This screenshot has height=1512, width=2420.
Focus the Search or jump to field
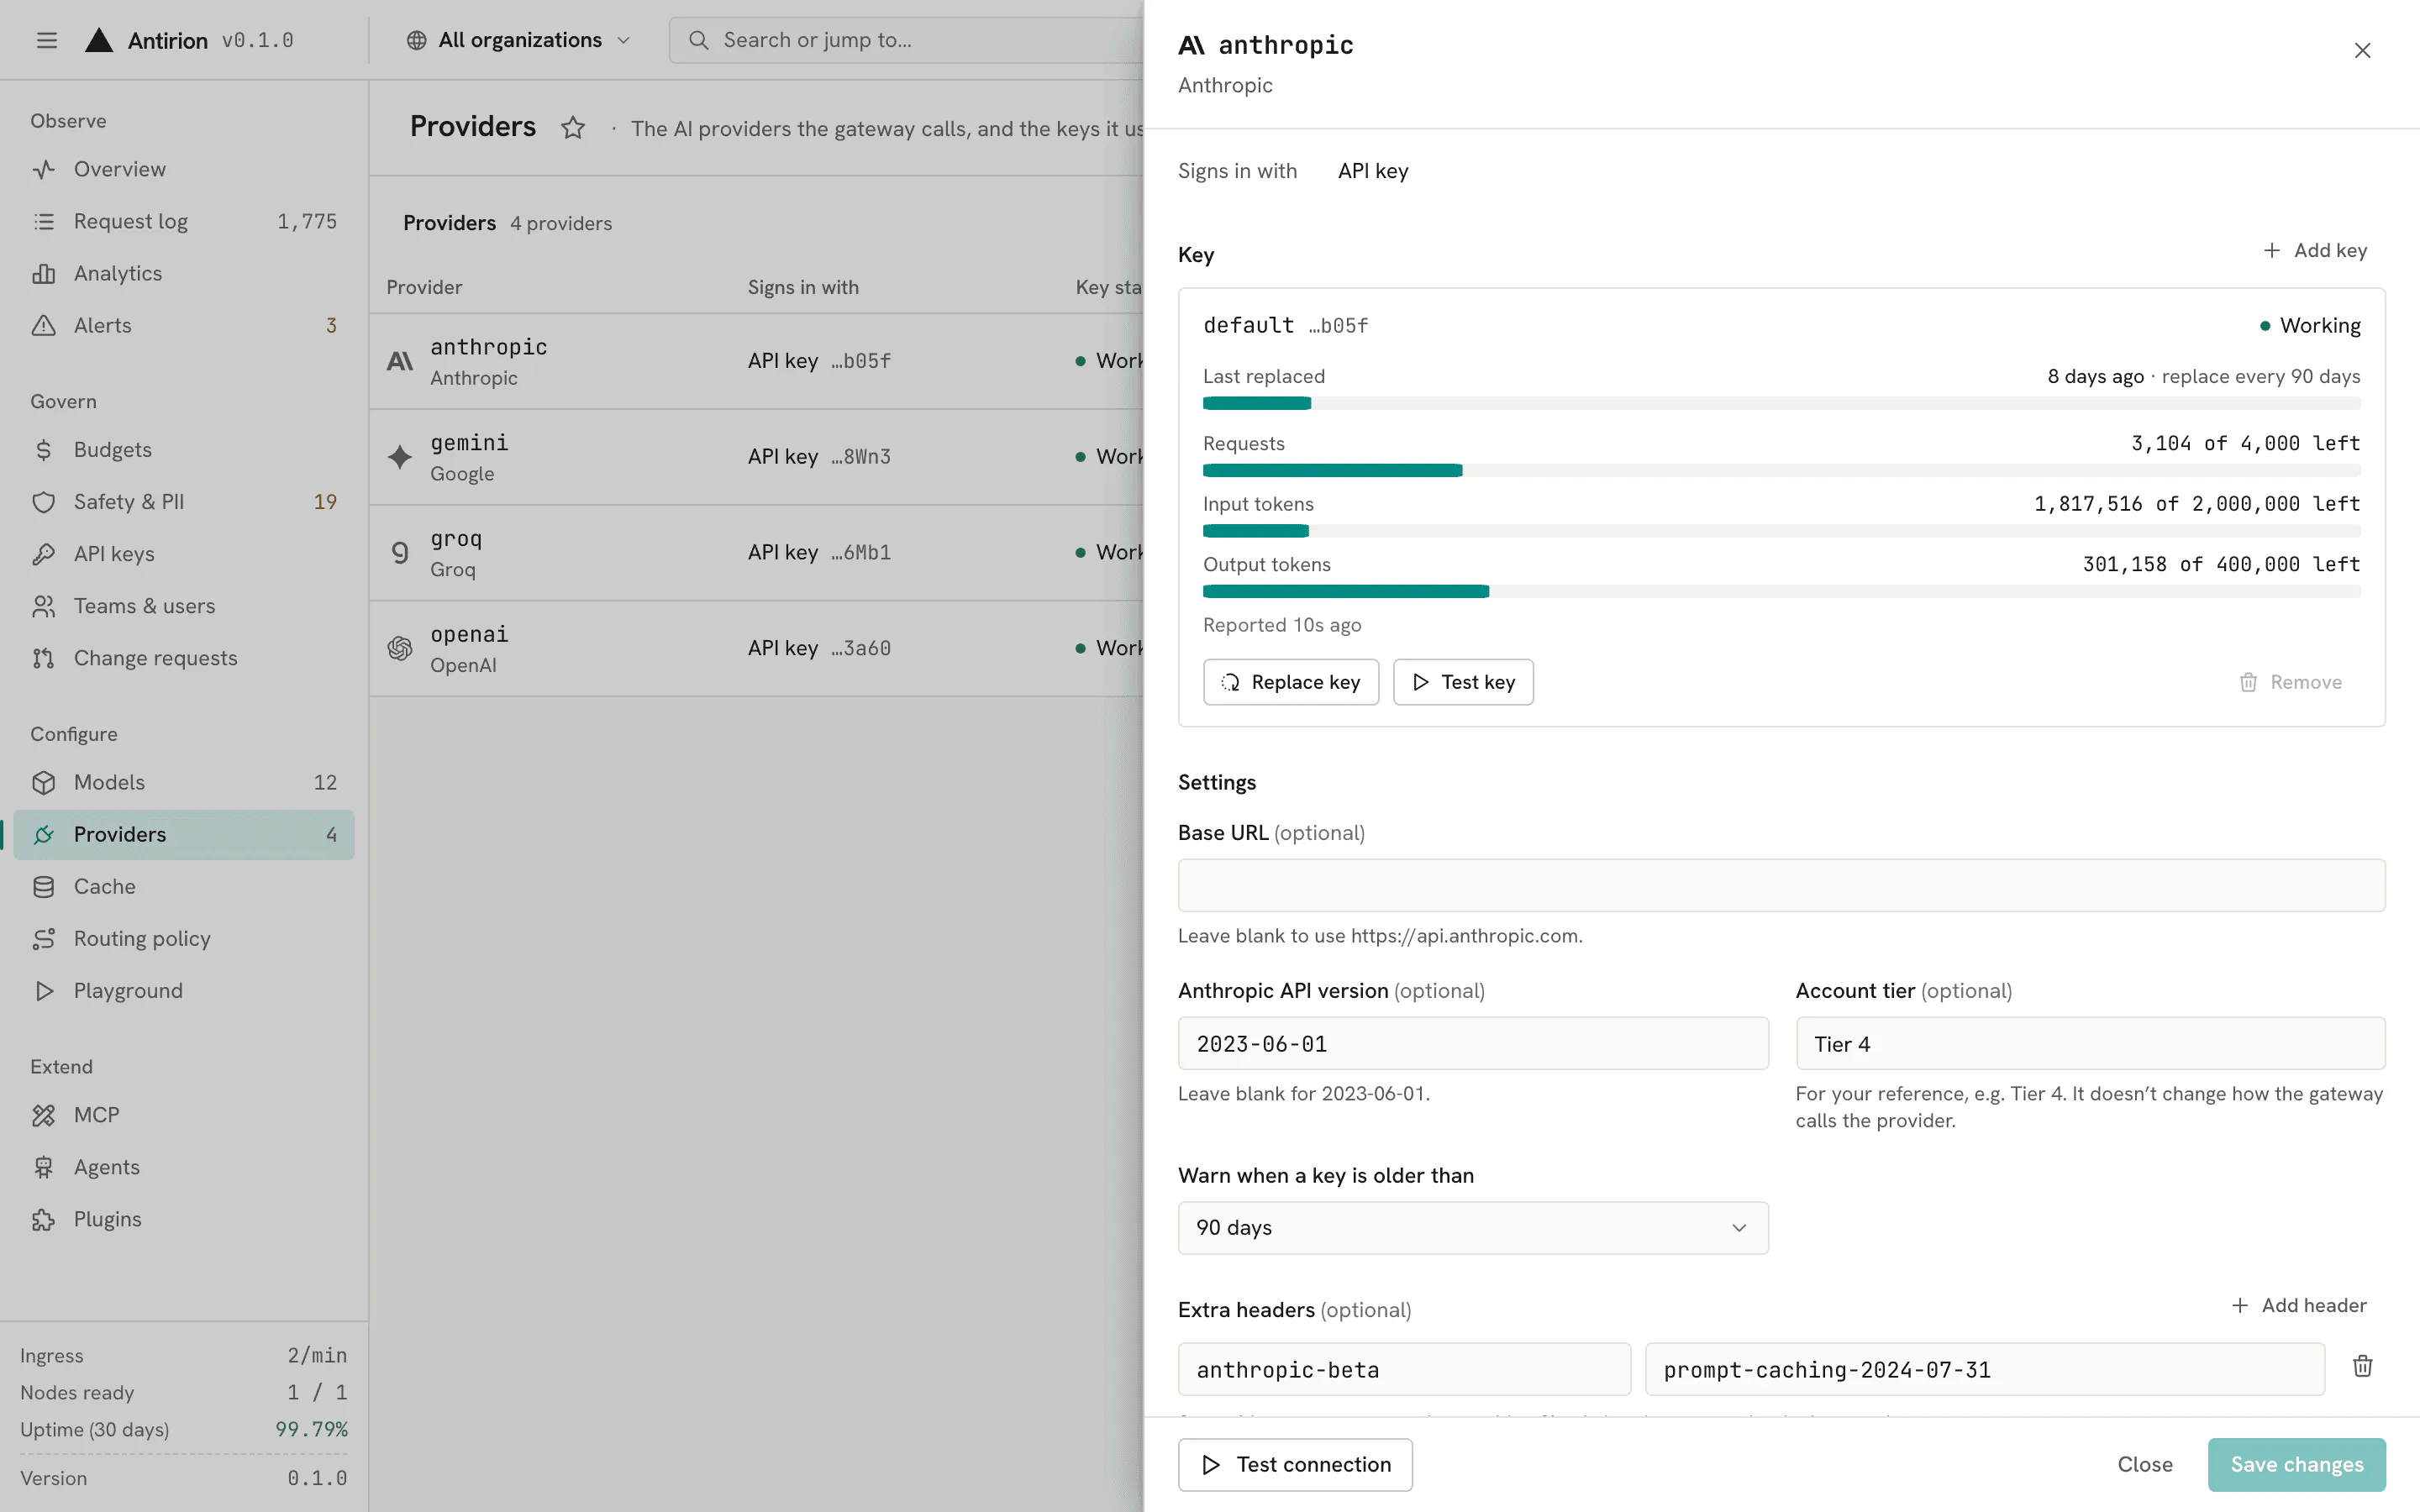[905, 40]
